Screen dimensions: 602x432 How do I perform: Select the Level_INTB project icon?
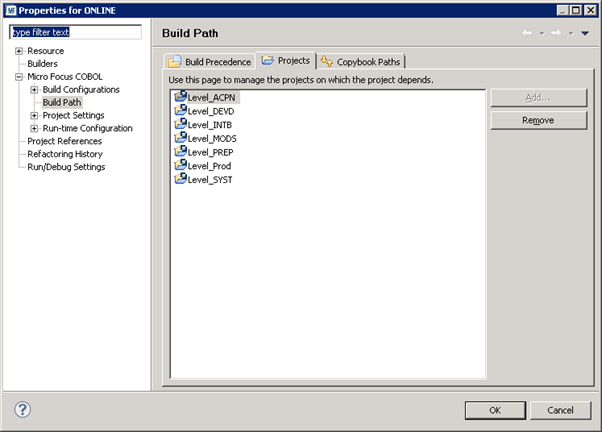click(x=180, y=124)
